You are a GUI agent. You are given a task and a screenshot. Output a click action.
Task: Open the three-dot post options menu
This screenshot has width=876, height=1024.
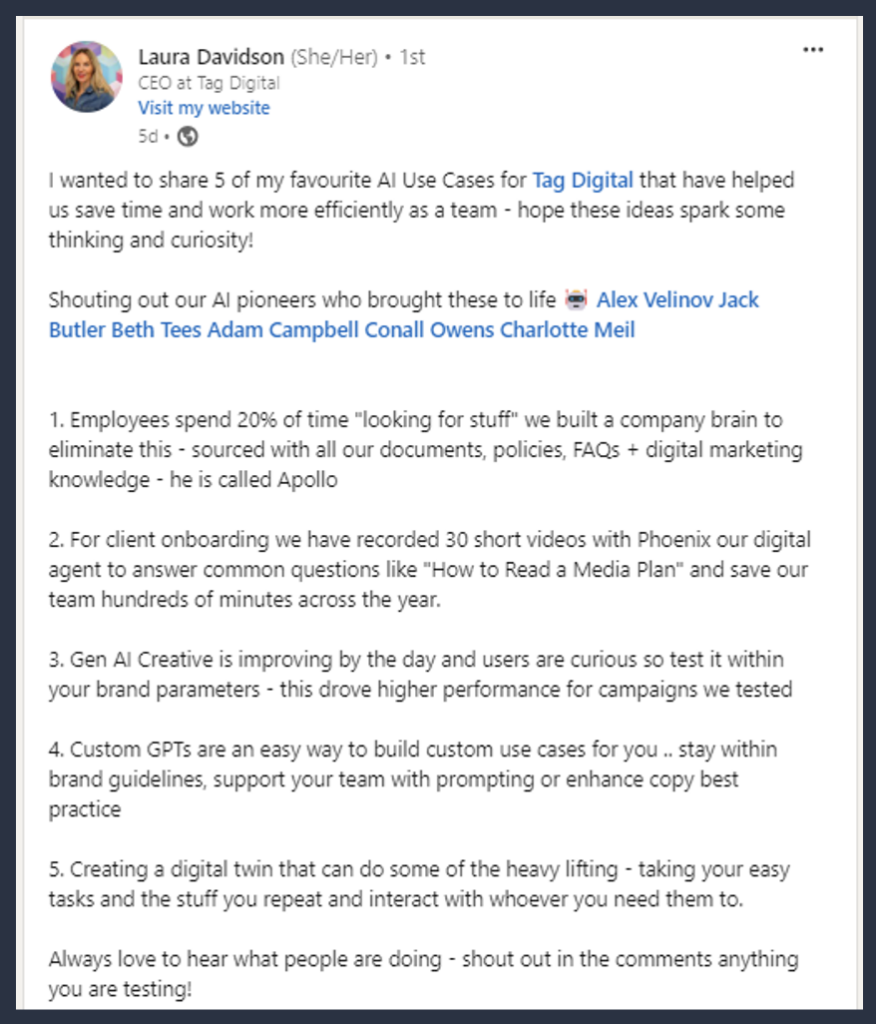click(x=813, y=50)
